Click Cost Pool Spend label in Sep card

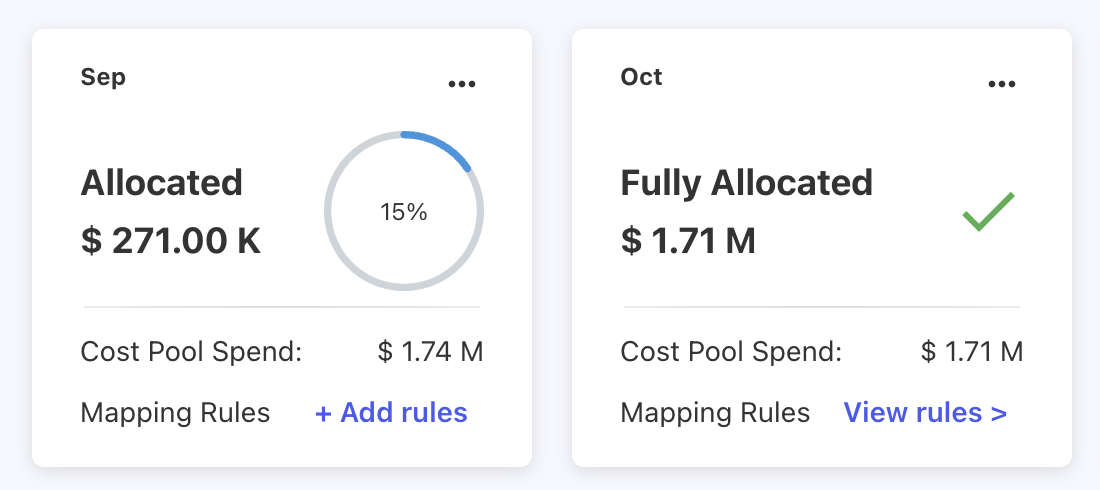point(191,352)
